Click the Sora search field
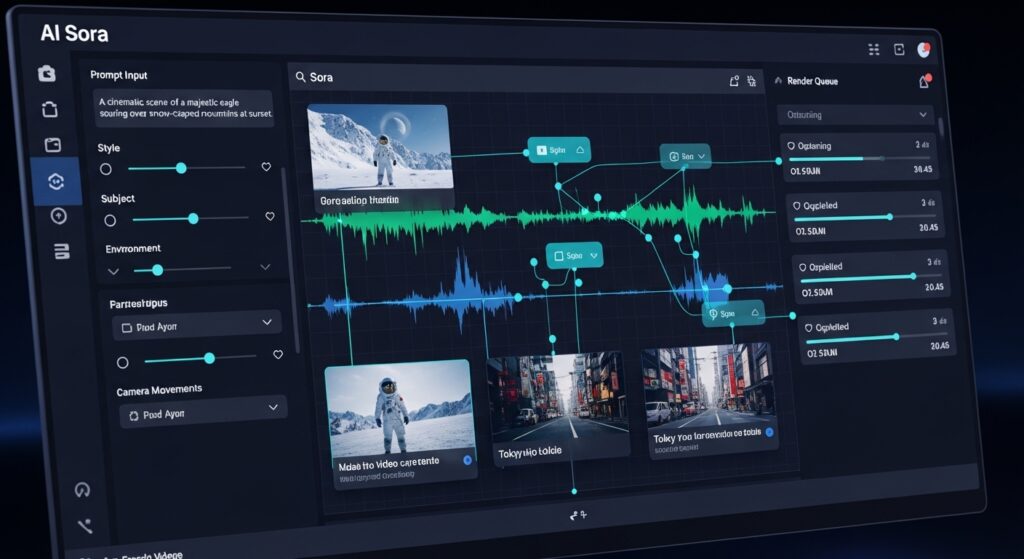 click(x=500, y=78)
